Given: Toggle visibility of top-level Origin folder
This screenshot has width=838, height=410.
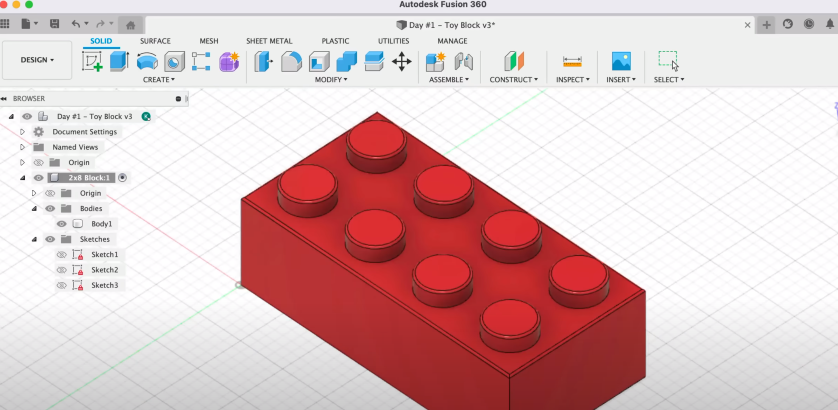Looking at the screenshot, I should click(x=38, y=163).
